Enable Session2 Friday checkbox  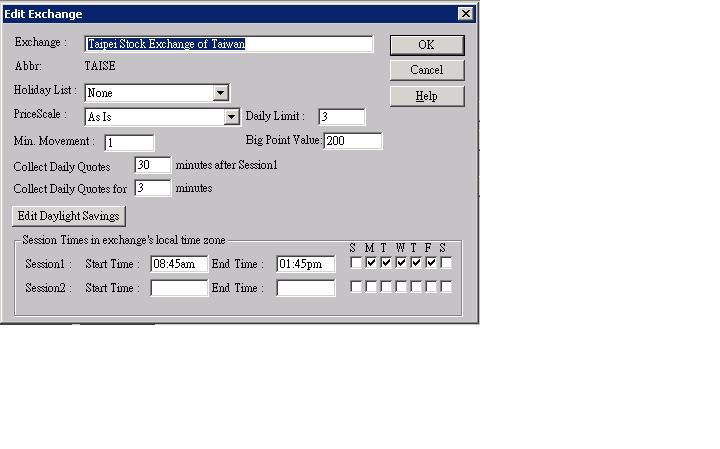tap(431, 286)
